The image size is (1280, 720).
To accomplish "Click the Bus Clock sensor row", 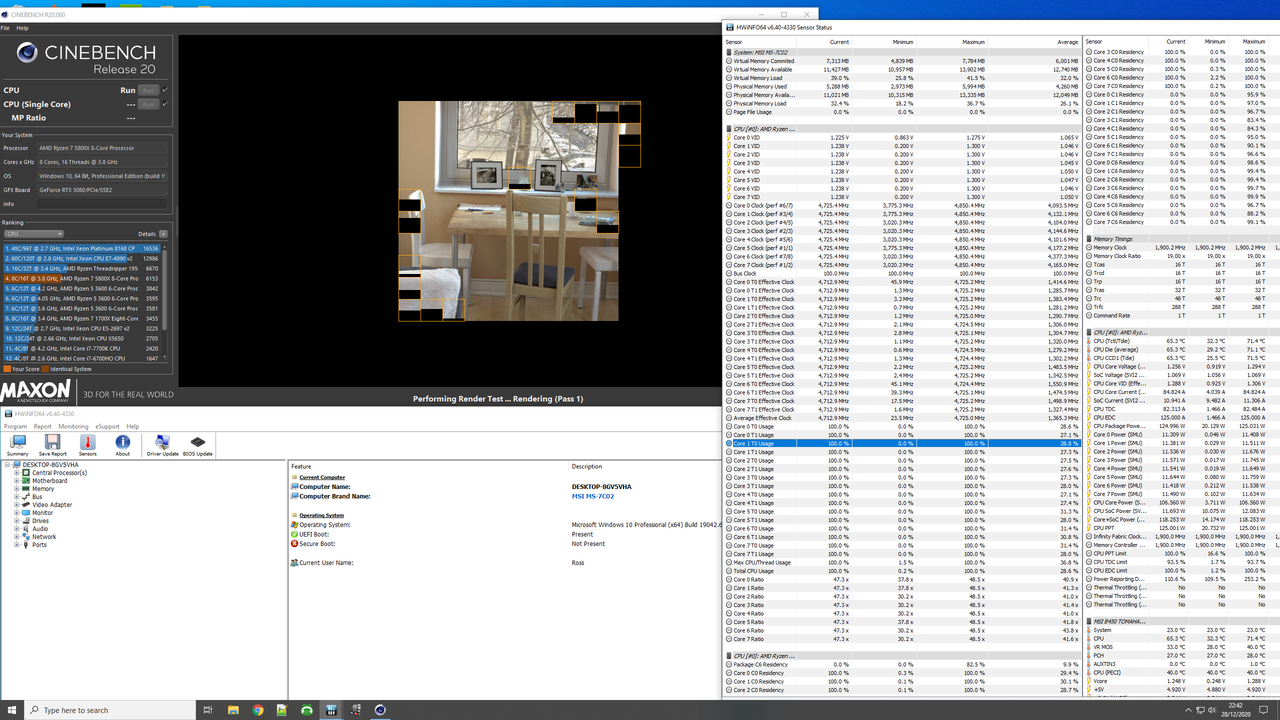I will (903, 273).
